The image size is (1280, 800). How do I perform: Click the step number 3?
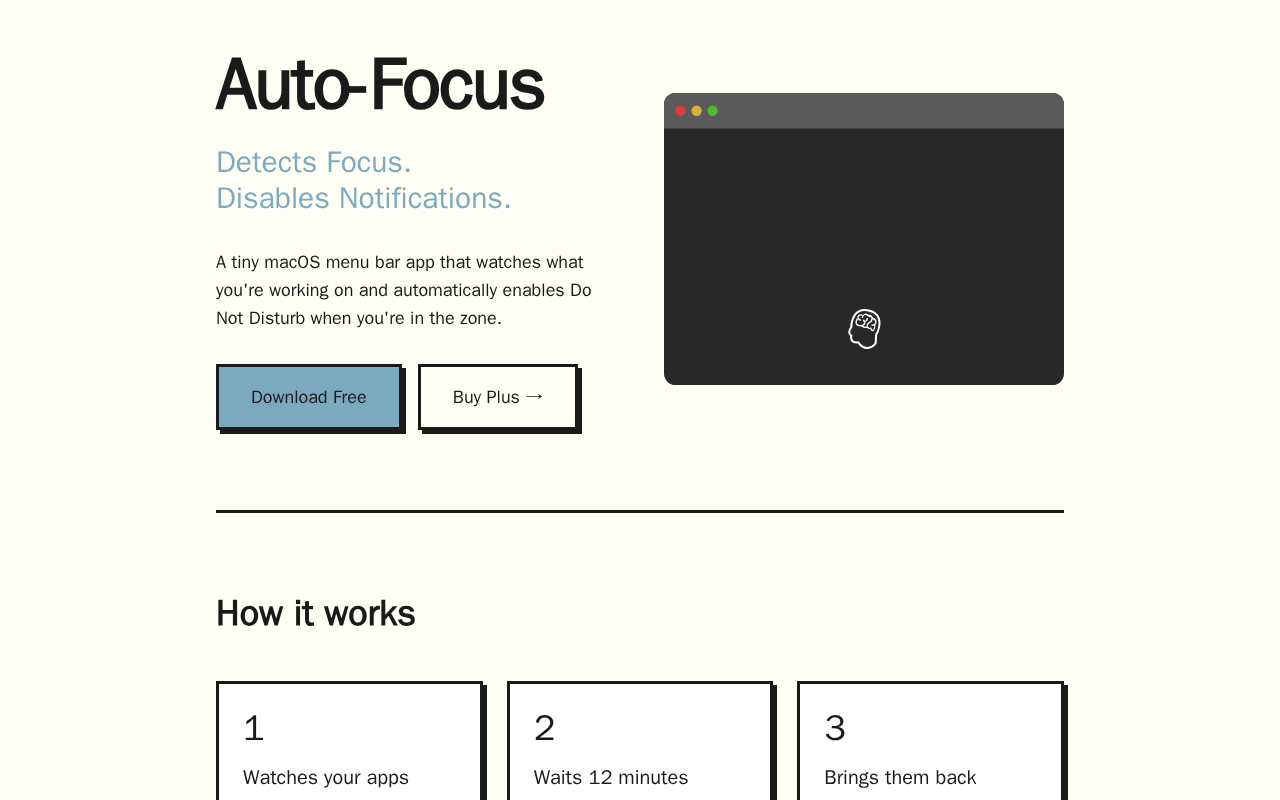coord(835,728)
